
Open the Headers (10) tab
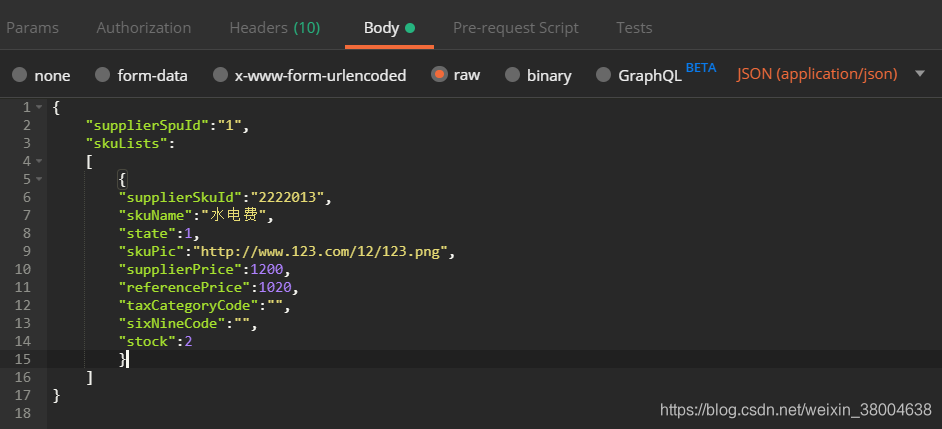[x=275, y=28]
